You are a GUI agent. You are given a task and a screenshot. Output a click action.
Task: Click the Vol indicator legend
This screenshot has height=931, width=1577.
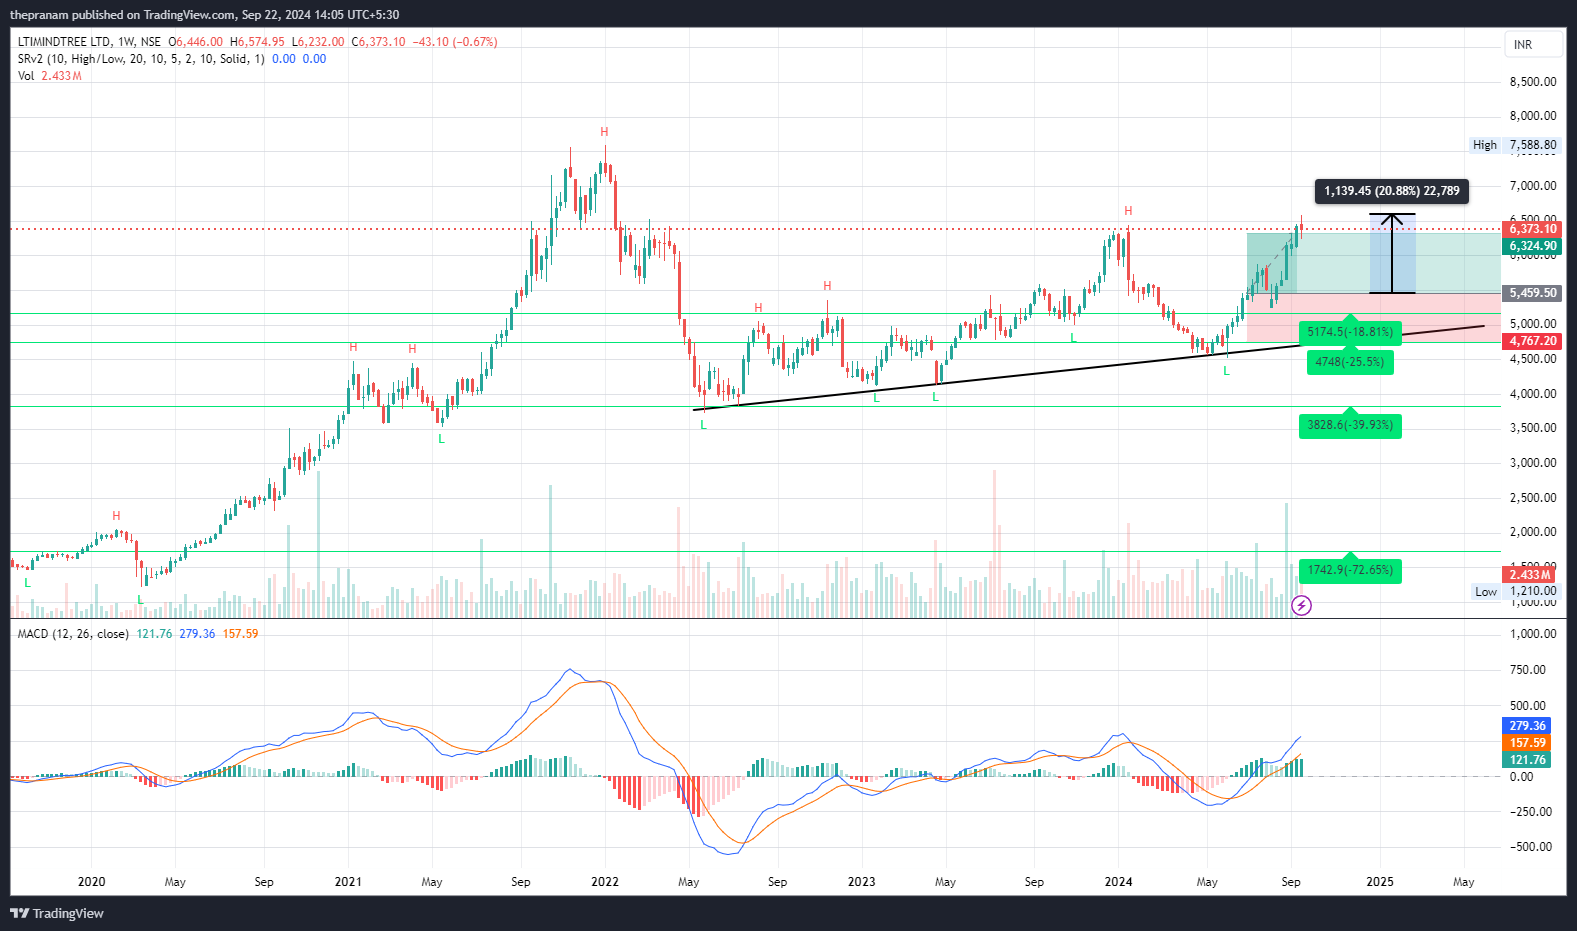[x=49, y=76]
